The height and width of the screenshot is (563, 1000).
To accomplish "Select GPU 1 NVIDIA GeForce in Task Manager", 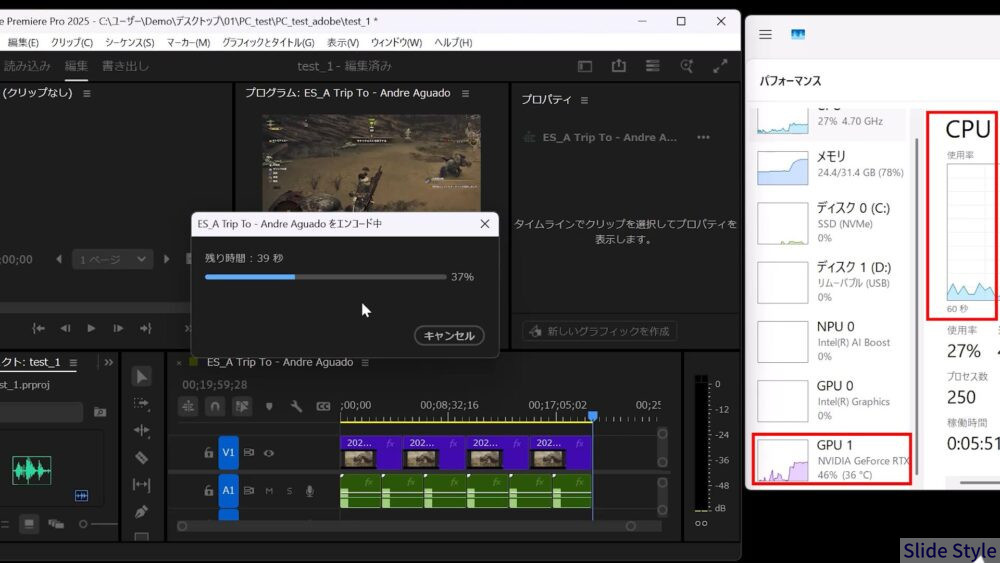I will coord(832,460).
